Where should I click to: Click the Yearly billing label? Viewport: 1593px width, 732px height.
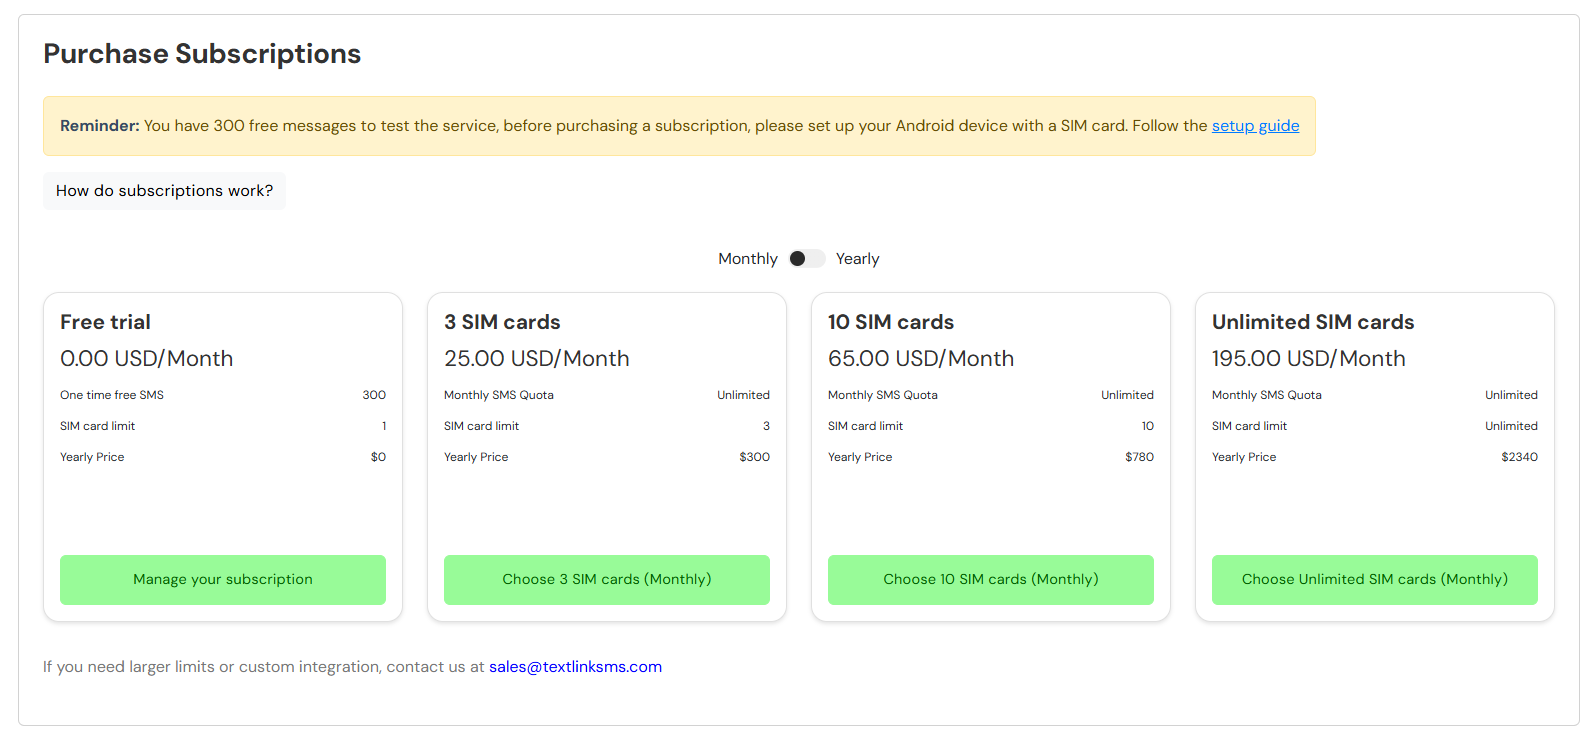(857, 259)
